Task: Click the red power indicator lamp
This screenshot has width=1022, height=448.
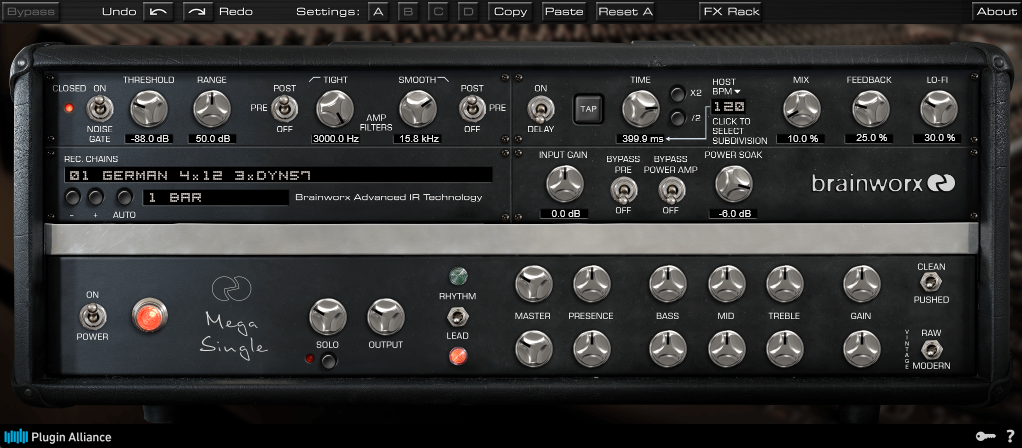Action: click(150, 316)
